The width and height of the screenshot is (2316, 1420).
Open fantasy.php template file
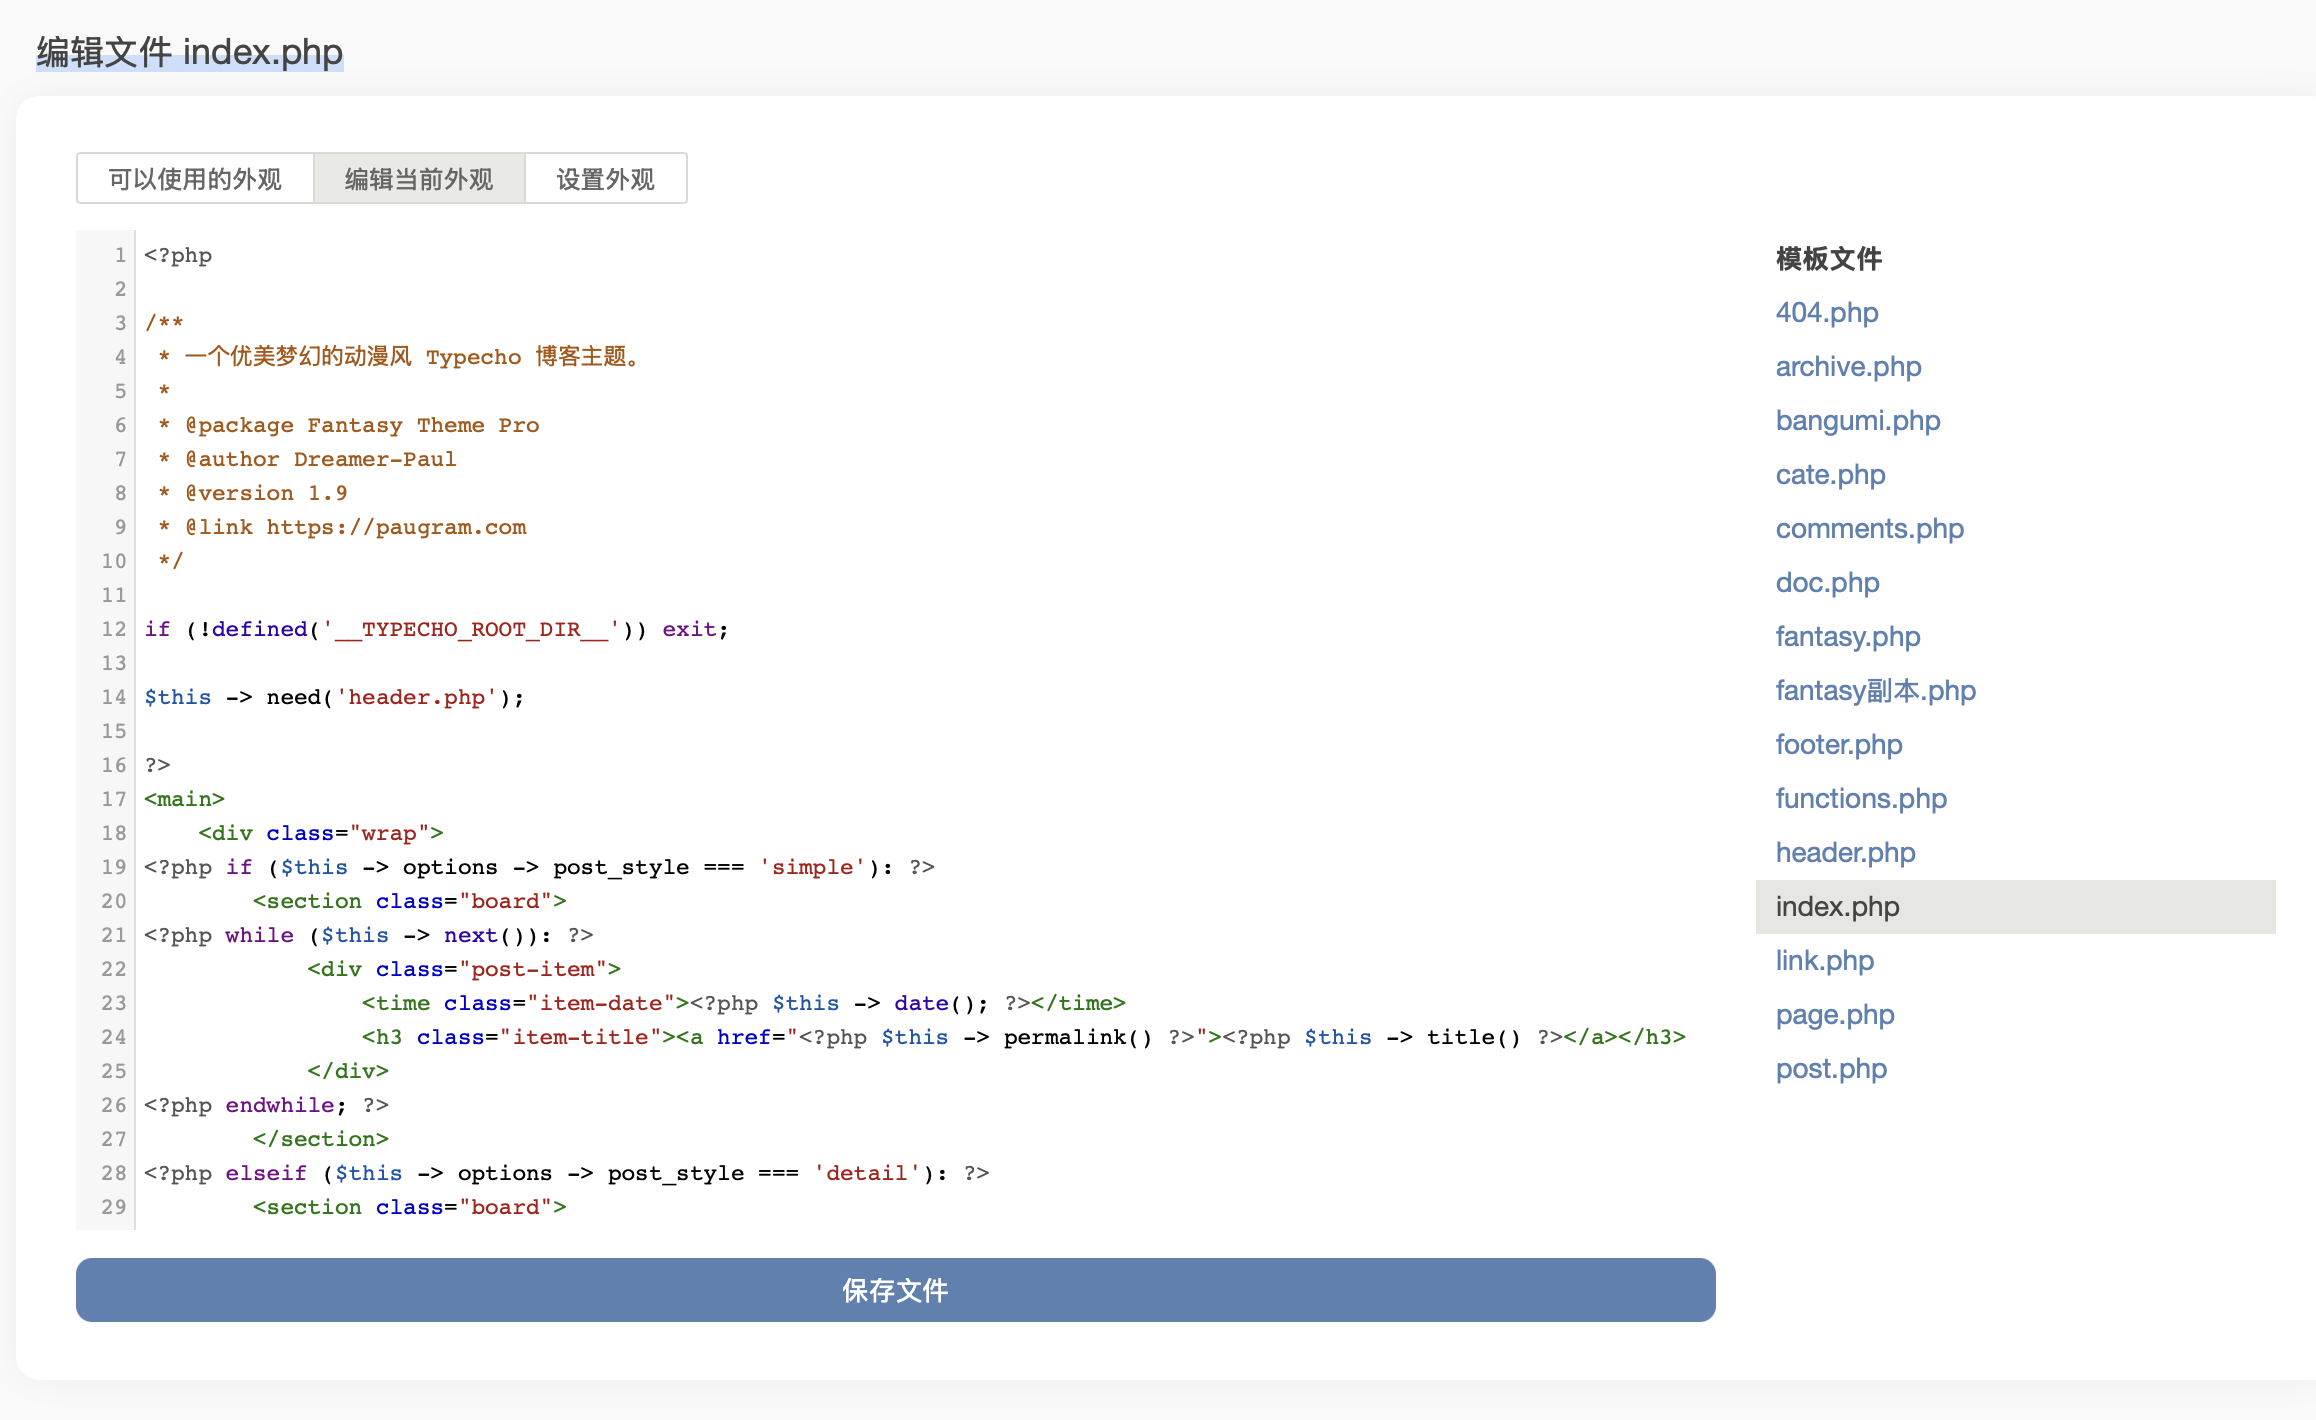point(1848,637)
